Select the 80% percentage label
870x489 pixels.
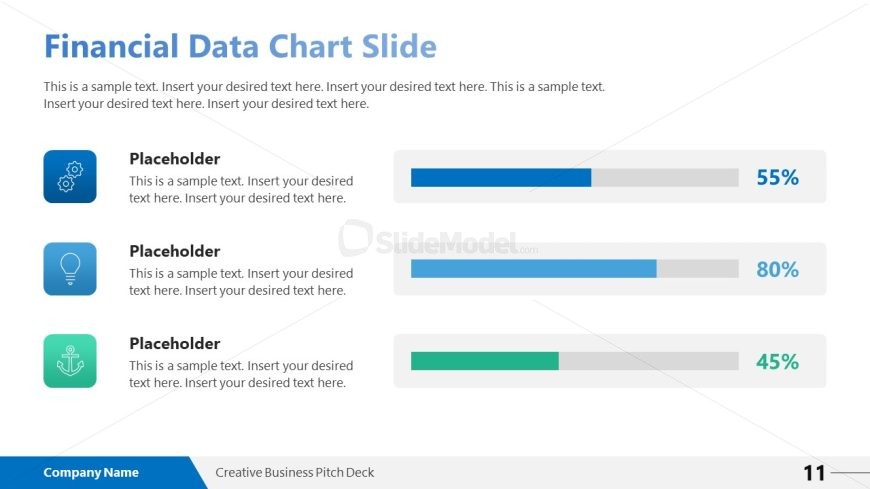(x=777, y=270)
